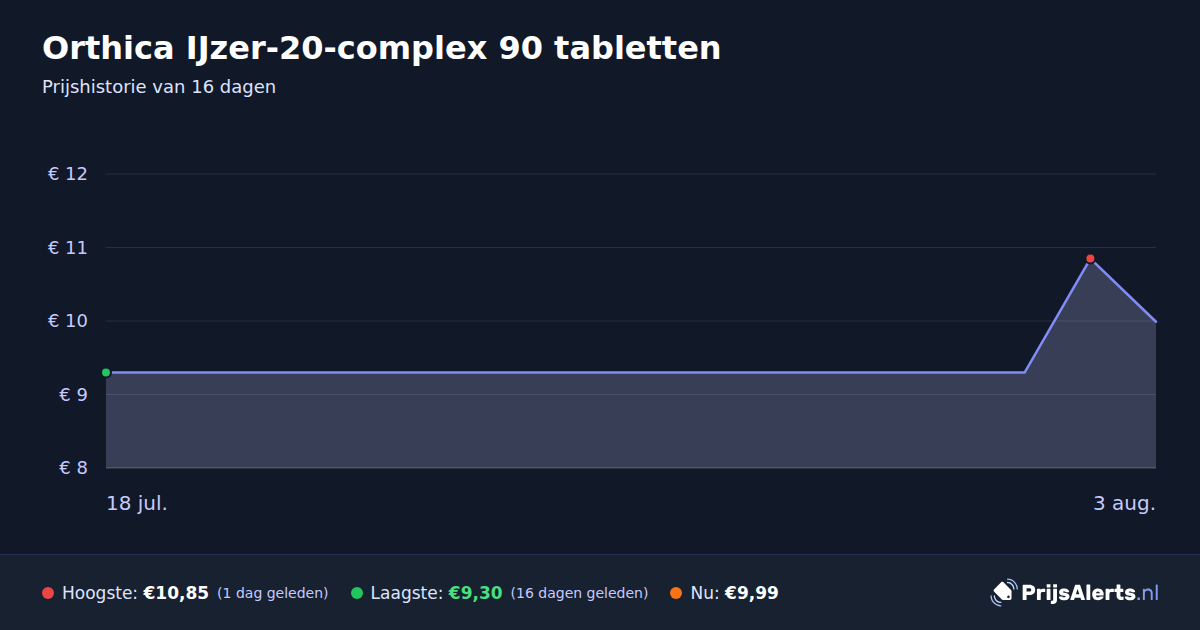The height and width of the screenshot is (630, 1200).
Task: Click the € 12 axis label
Action: (x=68, y=174)
